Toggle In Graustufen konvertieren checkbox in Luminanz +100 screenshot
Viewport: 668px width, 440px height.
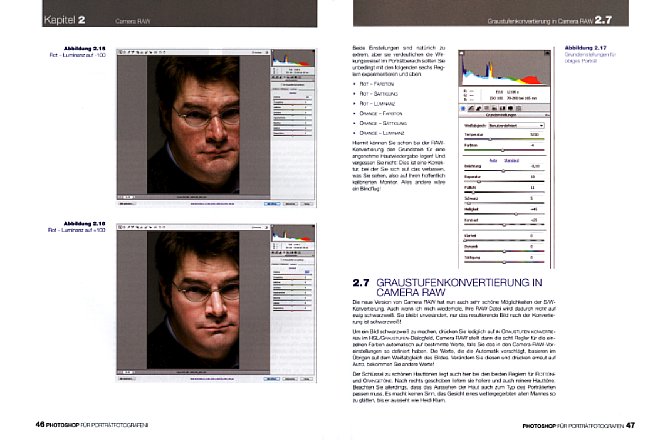click(281, 259)
